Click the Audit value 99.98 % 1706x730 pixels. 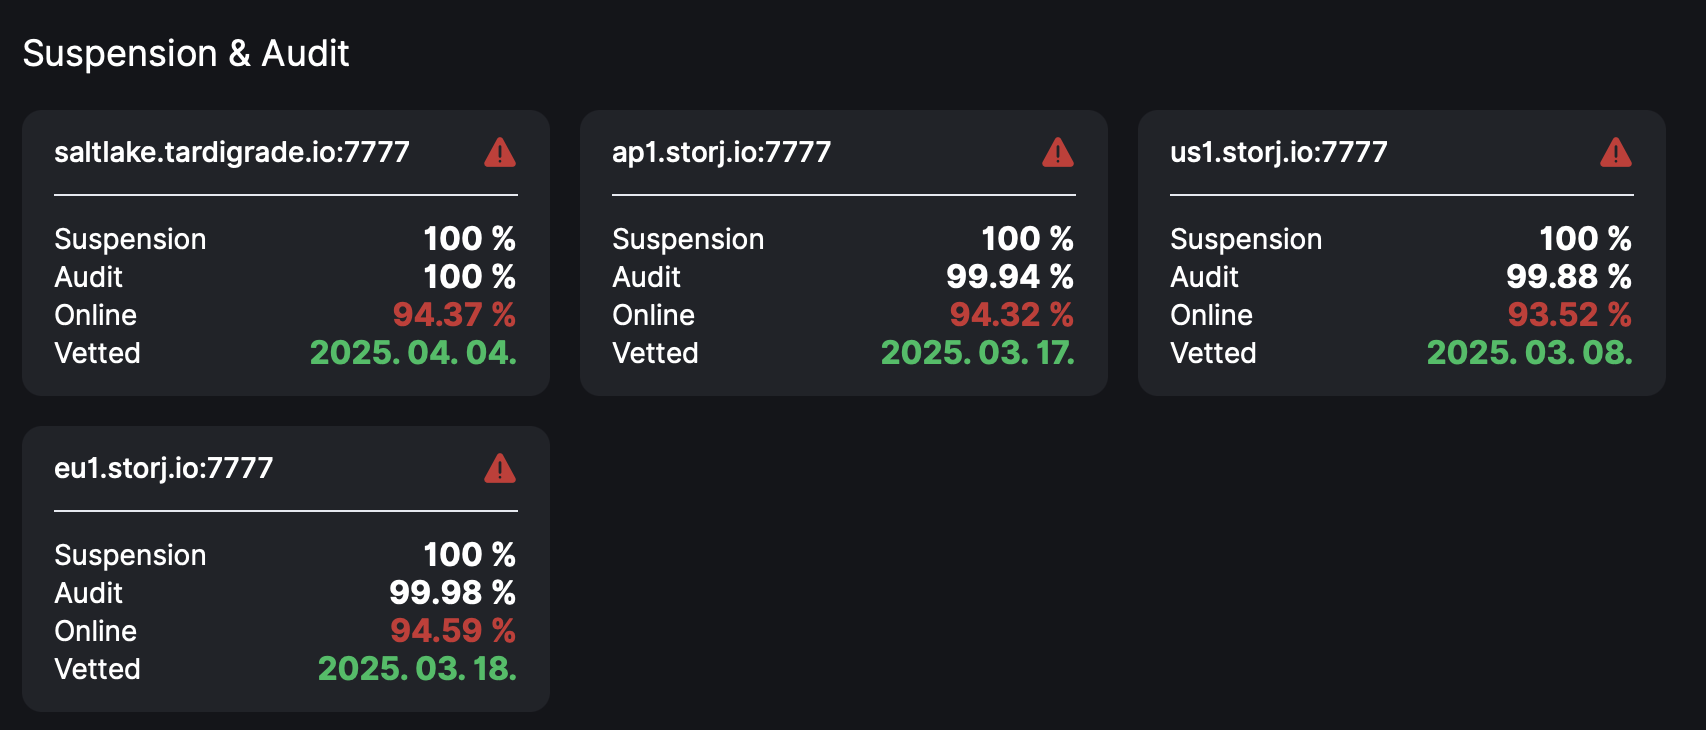(x=452, y=593)
